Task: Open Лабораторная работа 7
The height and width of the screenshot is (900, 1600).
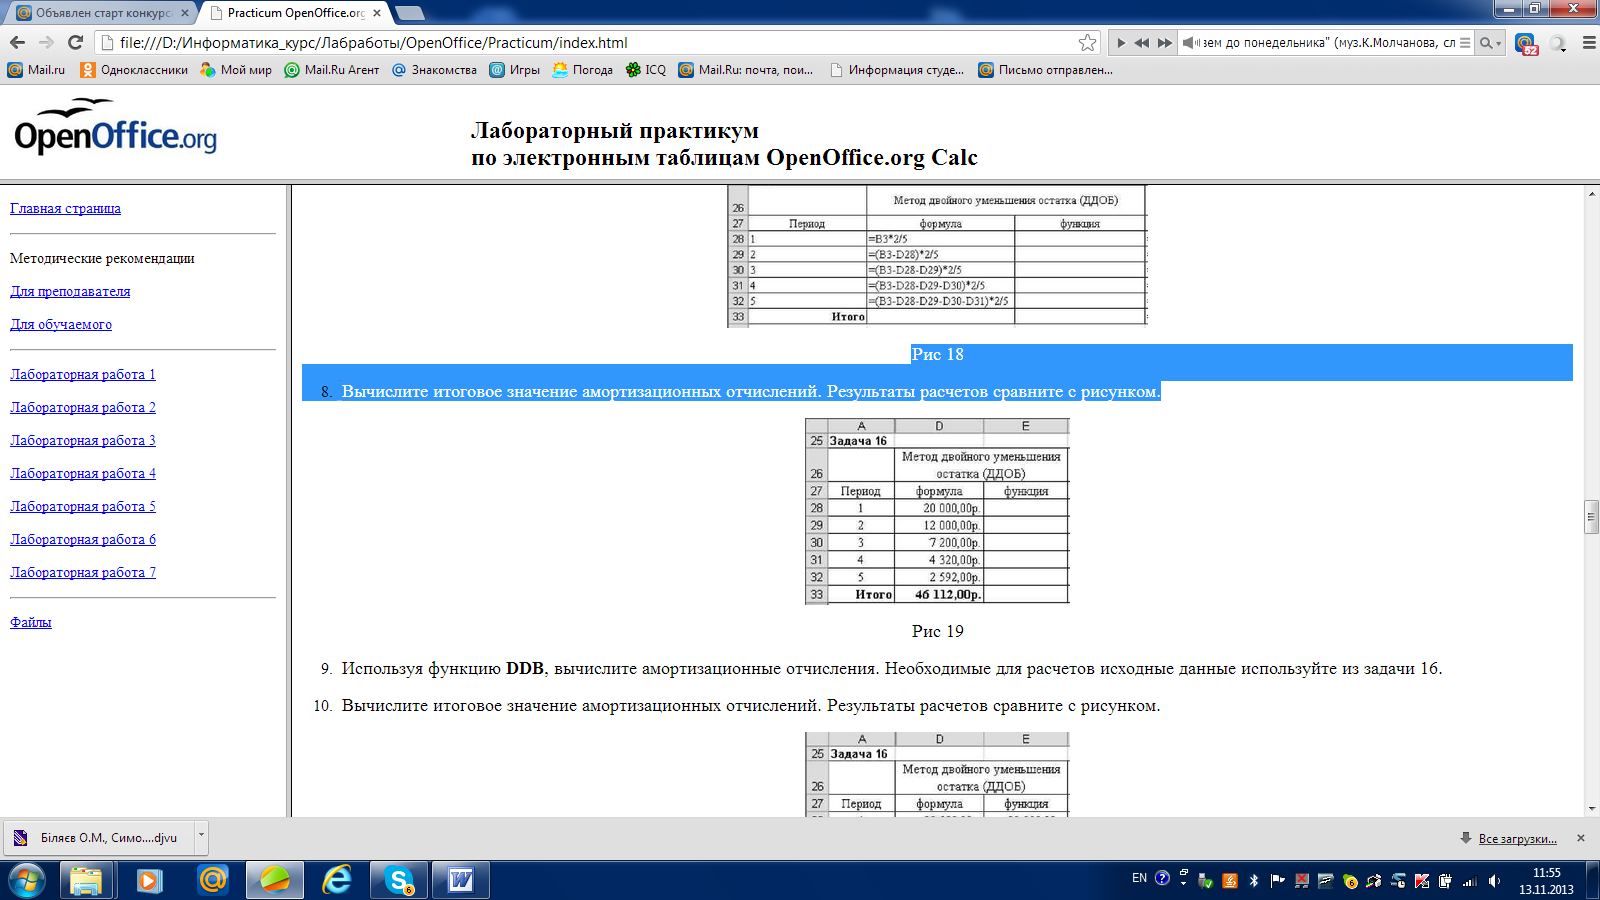Action: [x=83, y=572]
